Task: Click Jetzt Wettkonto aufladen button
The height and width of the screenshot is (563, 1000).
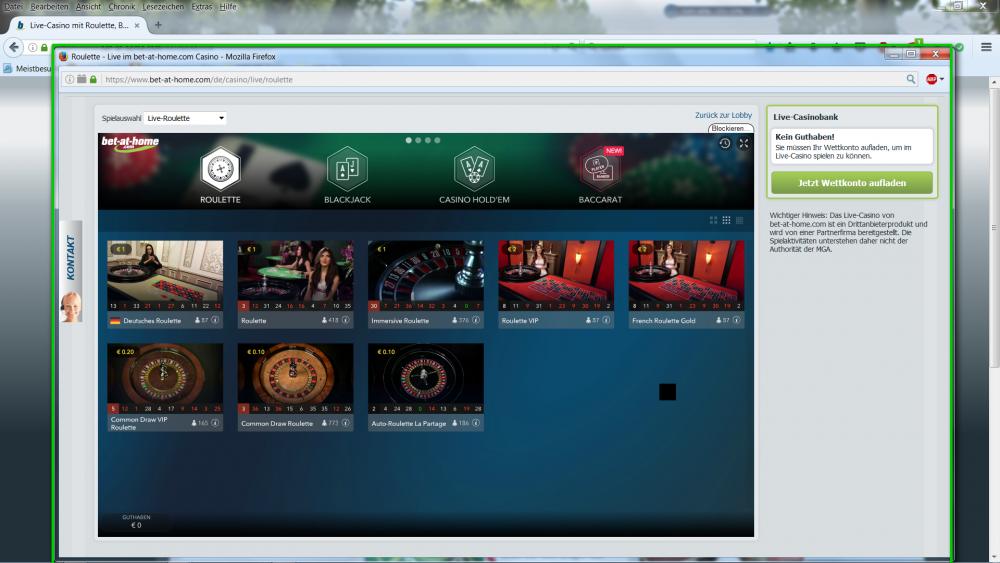Action: pyautogui.click(x=851, y=183)
